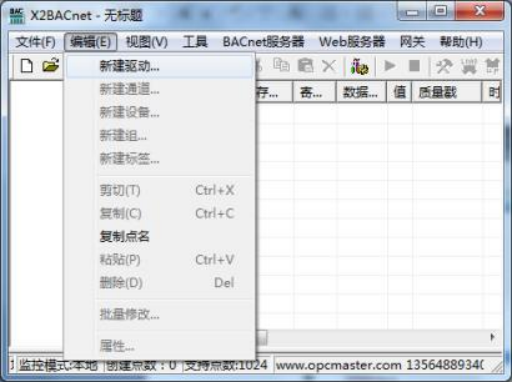The height and width of the screenshot is (382, 513).
Task: Open the 文件(F) menu
Action: pos(35,42)
